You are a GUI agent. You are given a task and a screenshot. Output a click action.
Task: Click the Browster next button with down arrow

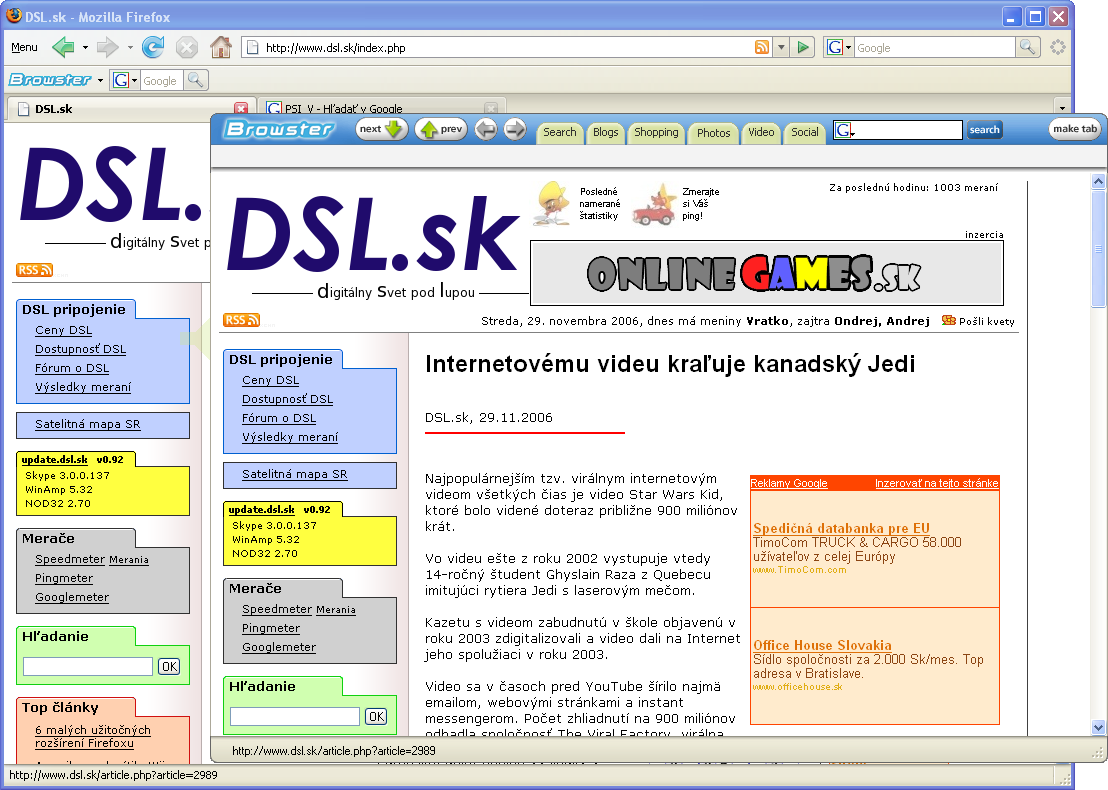[x=382, y=129]
